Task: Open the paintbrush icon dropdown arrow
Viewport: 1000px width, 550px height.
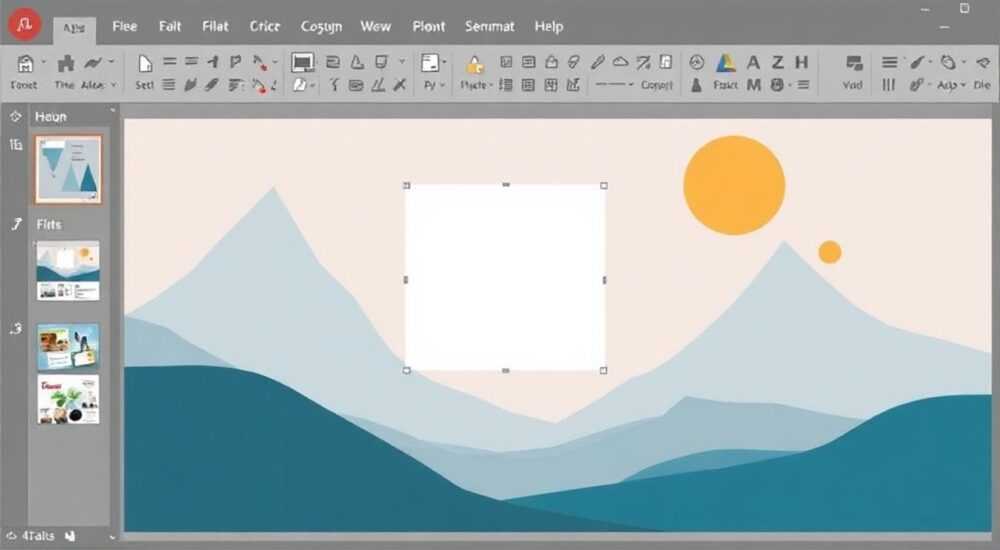Action: [930, 62]
